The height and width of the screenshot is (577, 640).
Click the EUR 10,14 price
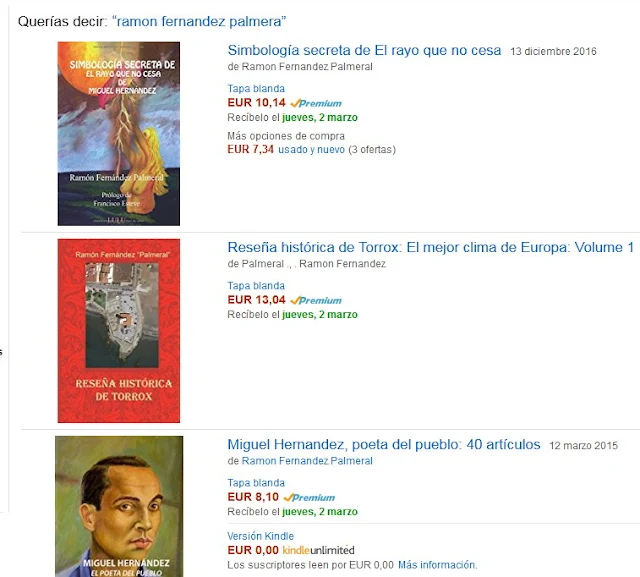256,103
